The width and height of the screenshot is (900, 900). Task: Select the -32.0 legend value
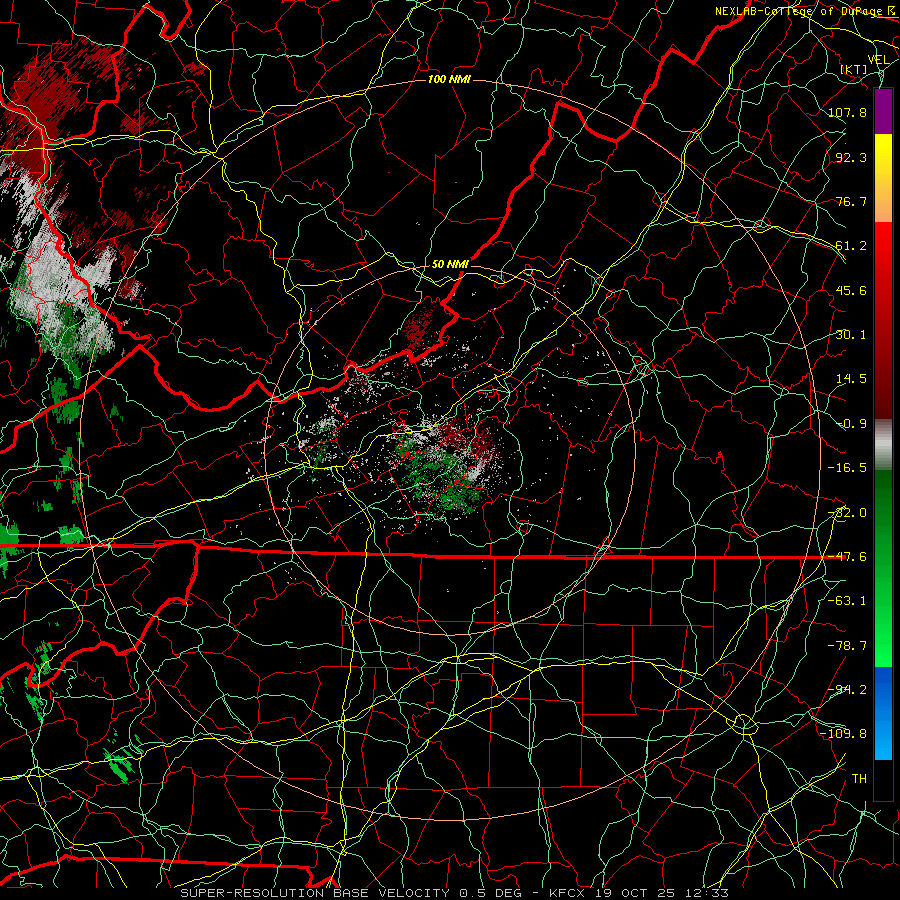point(847,513)
